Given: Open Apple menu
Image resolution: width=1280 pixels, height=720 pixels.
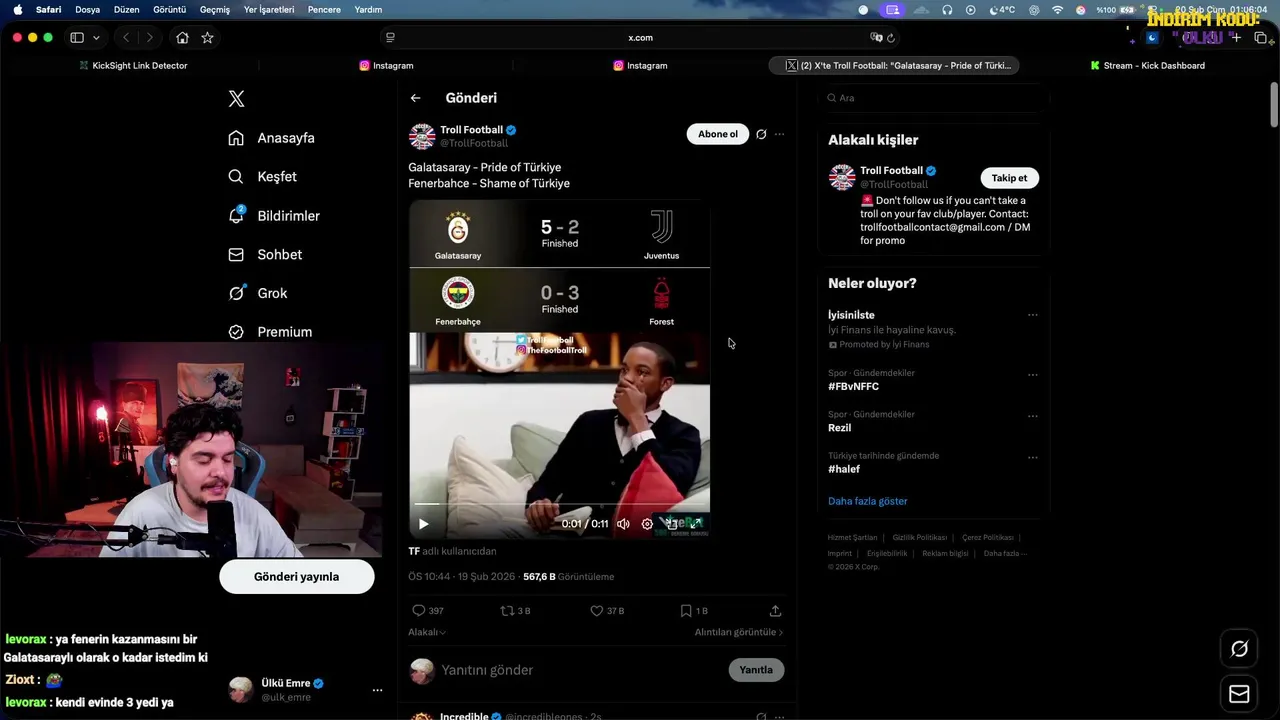Looking at the screenshot, I should pyautogui.click(x=17, y=9).
